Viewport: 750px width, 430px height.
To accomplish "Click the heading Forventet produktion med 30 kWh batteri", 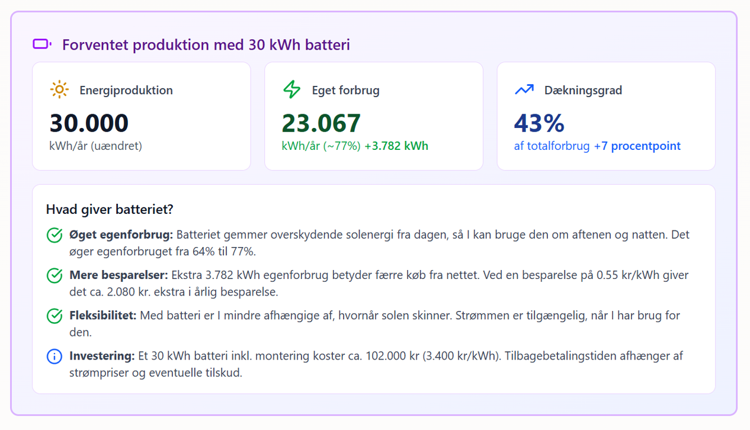I will 206,45.
